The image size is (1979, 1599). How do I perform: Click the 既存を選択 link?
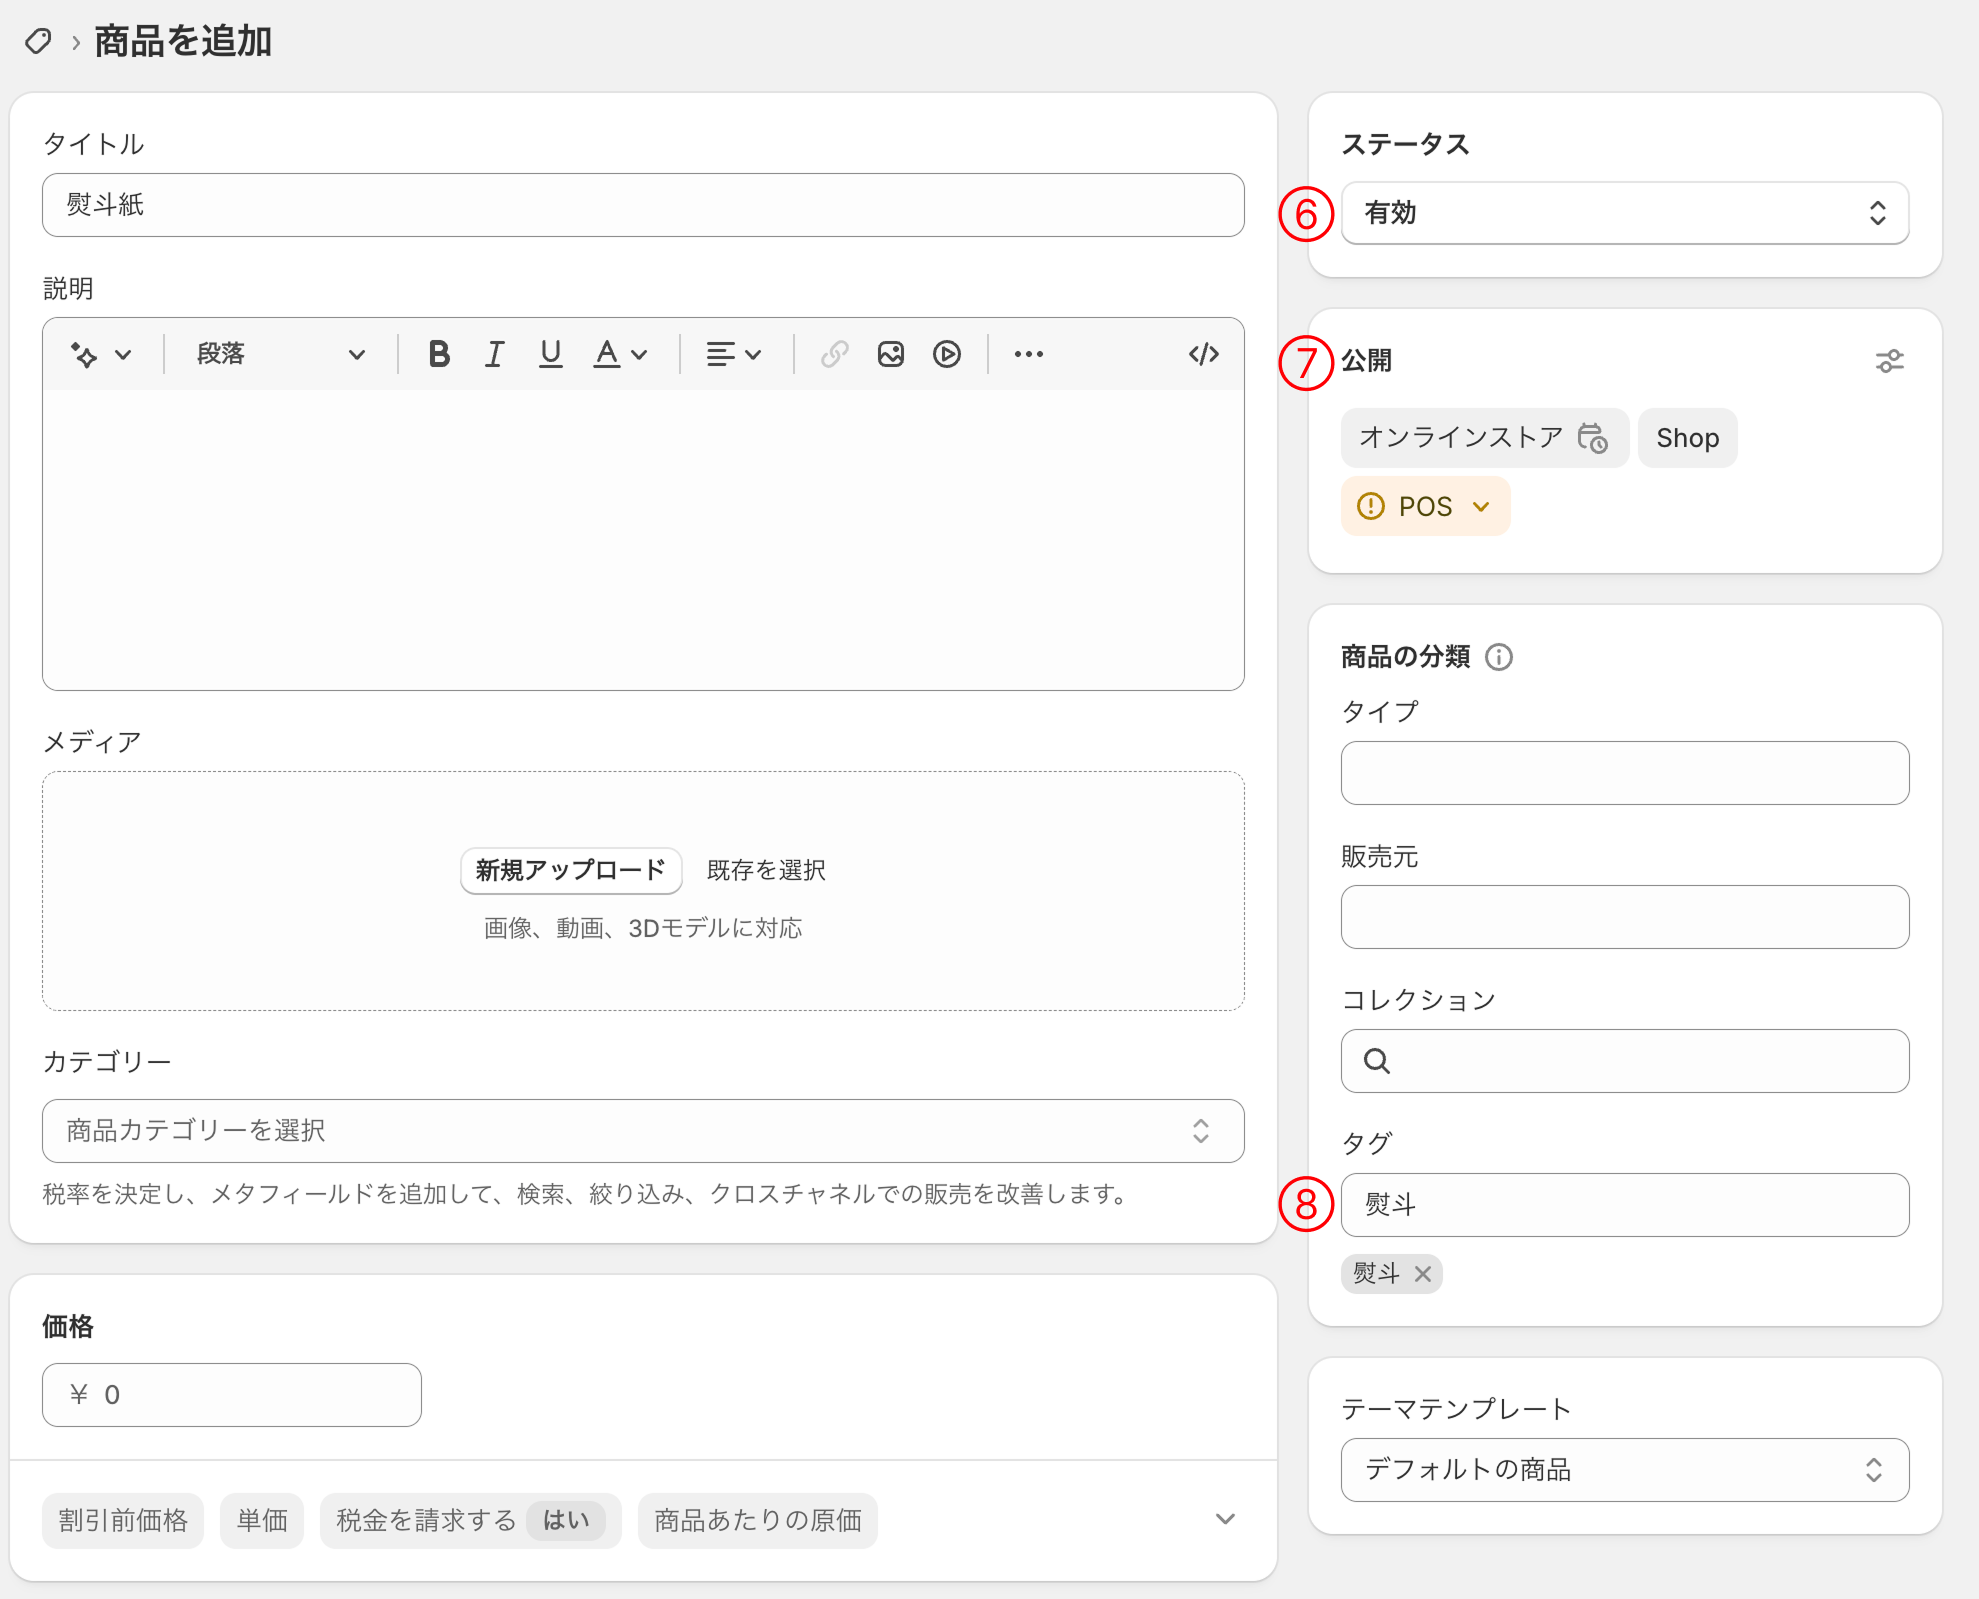click(x=766, y=870)
